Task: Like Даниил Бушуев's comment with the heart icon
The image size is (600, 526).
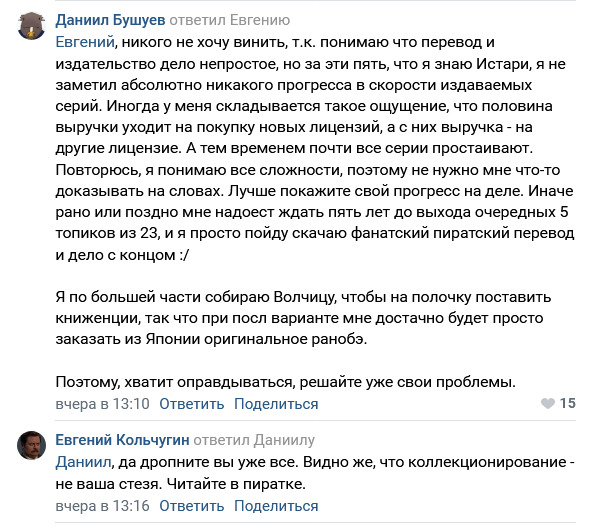Action: (547, 404)
